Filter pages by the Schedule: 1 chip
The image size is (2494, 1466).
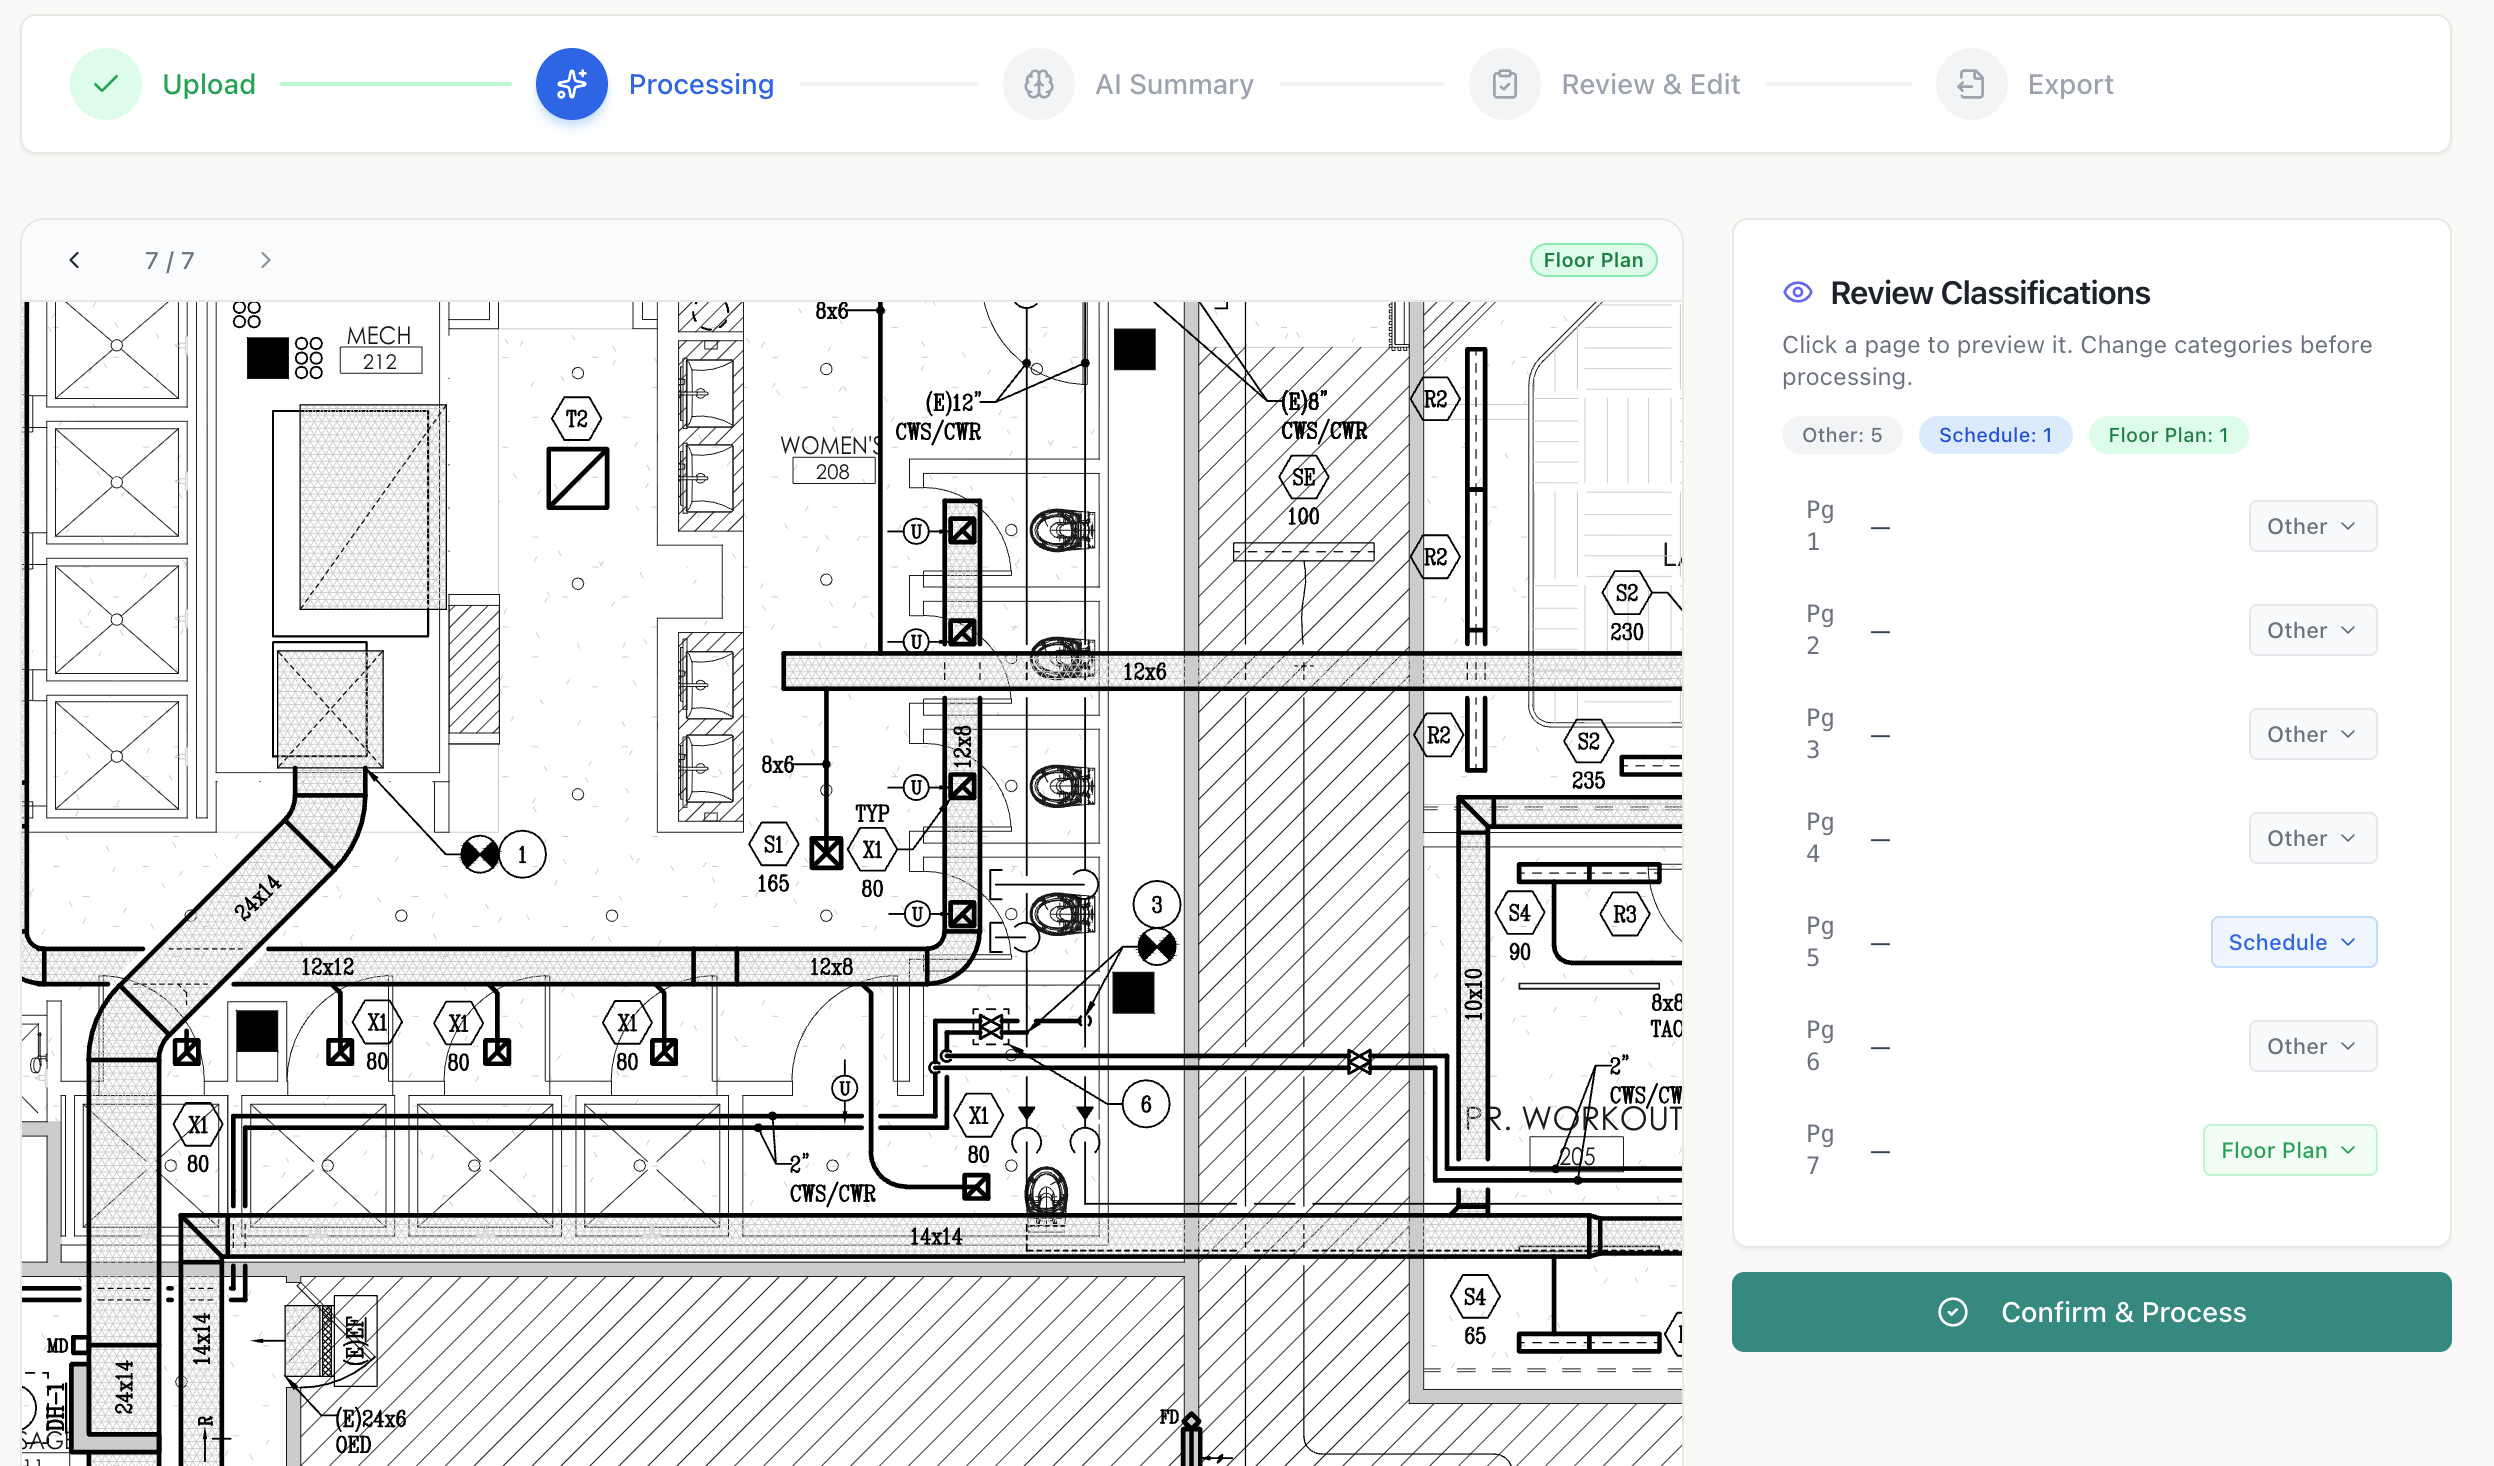(1993, 434)
